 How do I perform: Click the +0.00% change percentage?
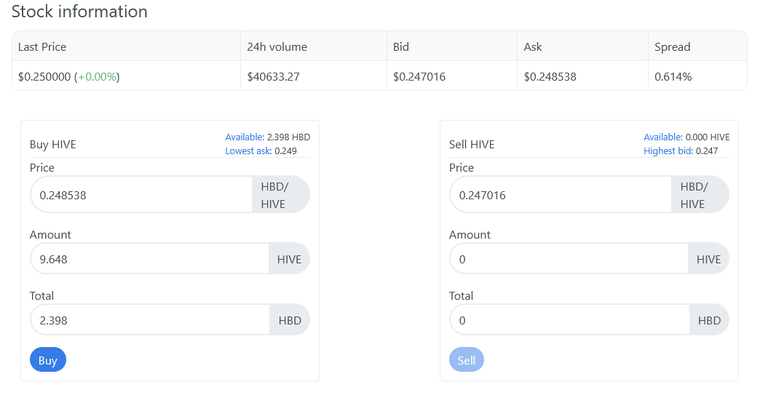pos(97,77)
